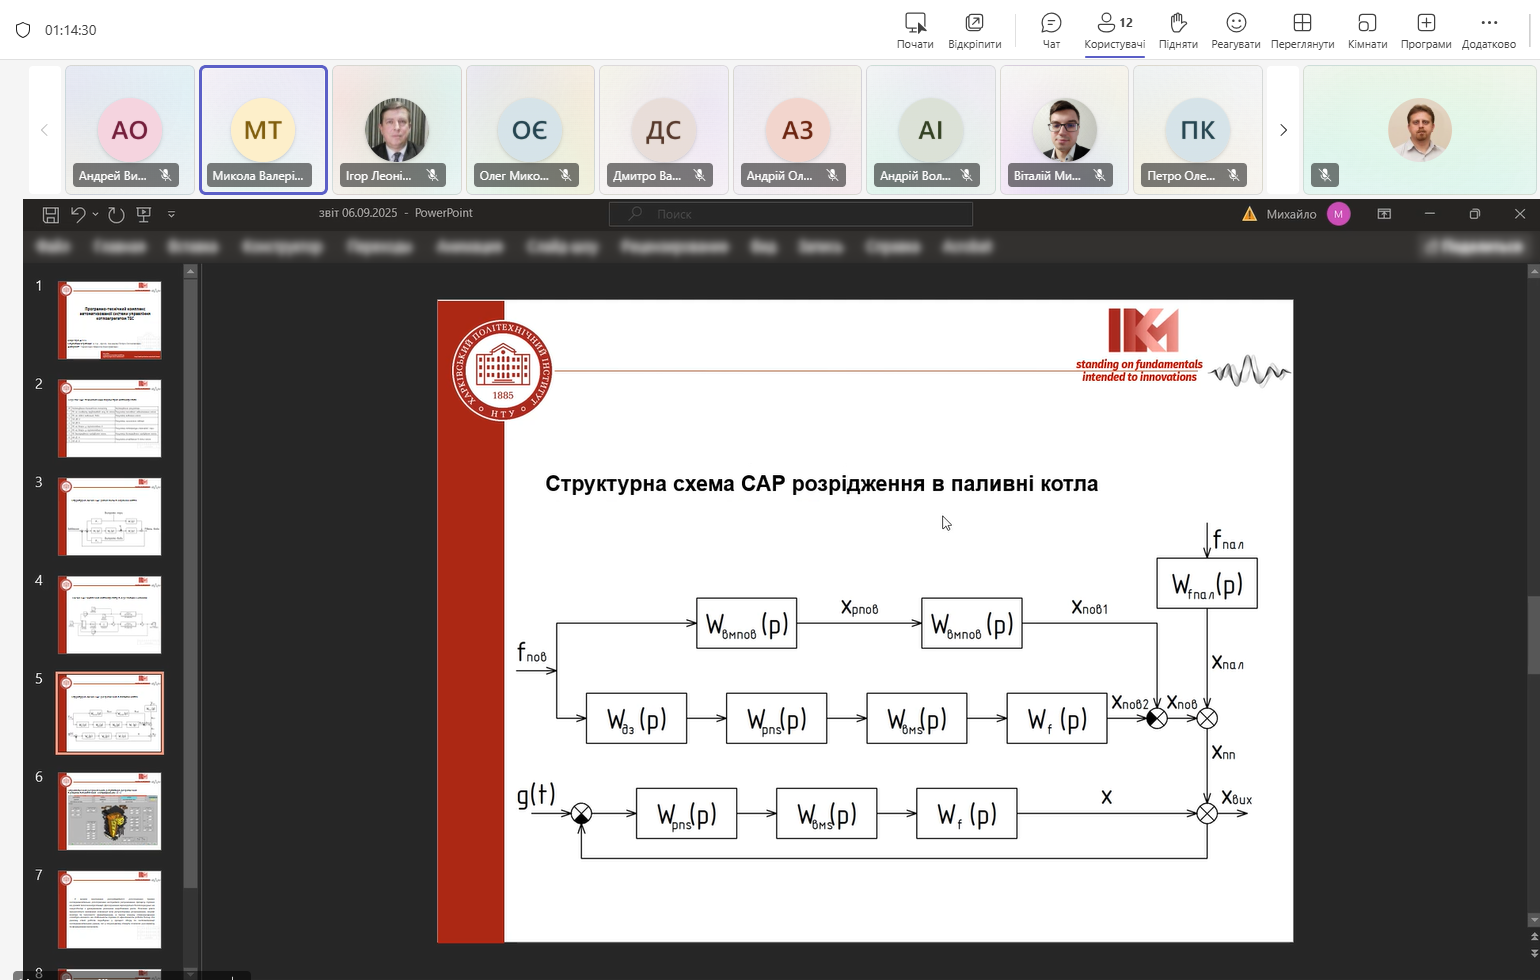Open the Чат meeting chat panel
The image size is (1540, 980).
click(1051, 30)
